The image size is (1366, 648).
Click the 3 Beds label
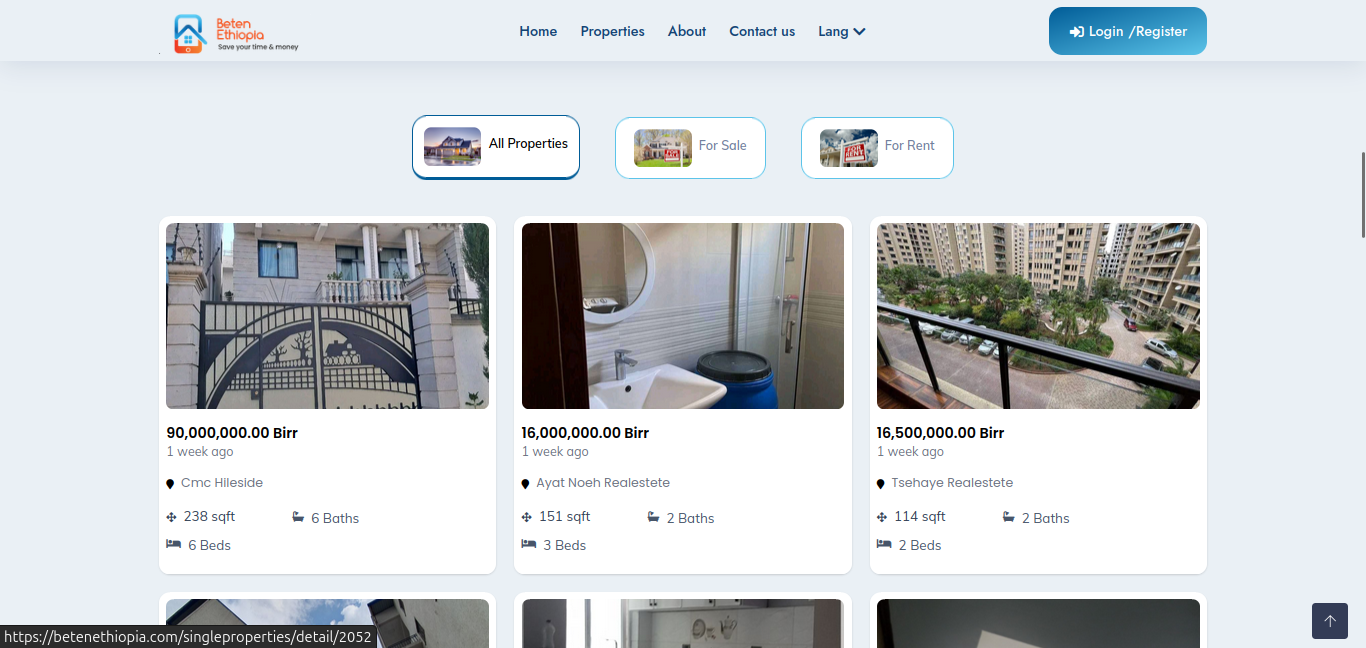565,545
